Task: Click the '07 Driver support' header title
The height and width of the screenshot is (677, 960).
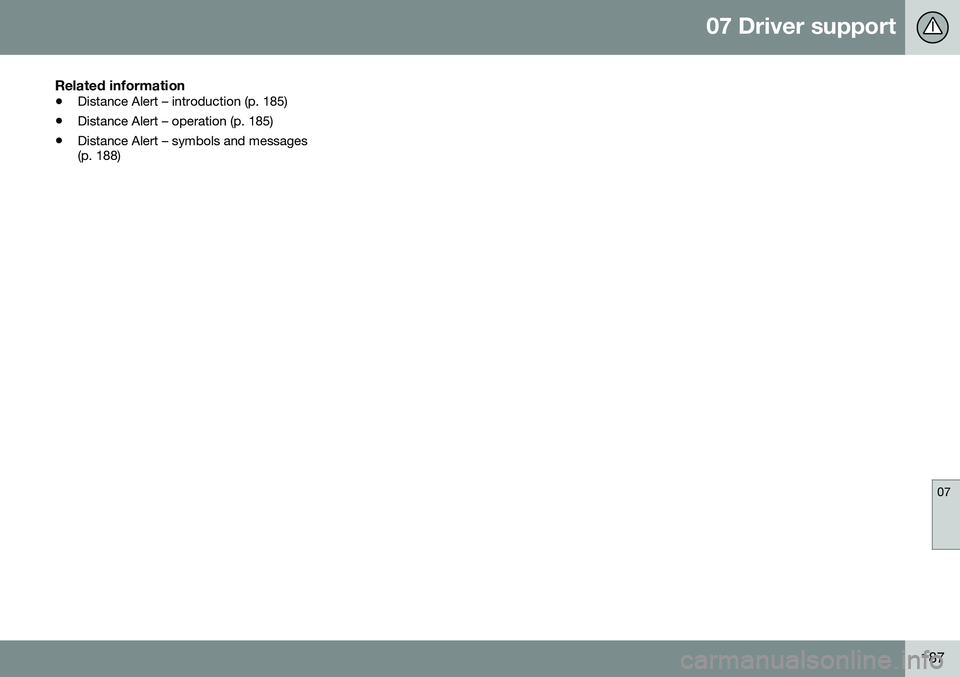Action: click(x=800, y=26)
